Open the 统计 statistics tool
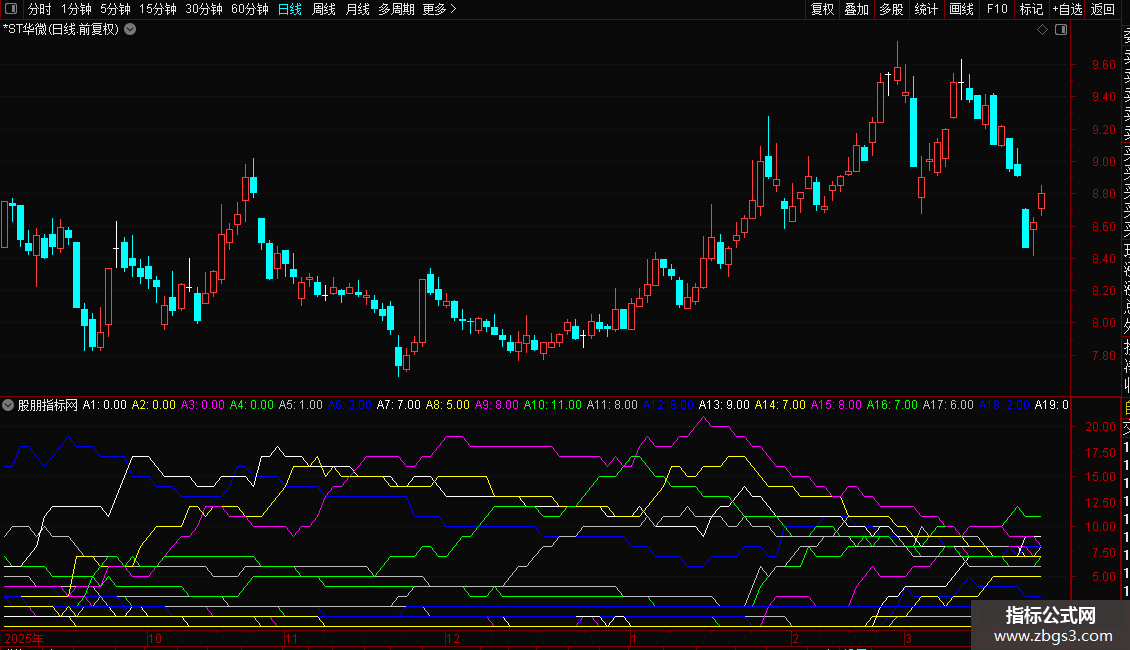 (926, 10)
